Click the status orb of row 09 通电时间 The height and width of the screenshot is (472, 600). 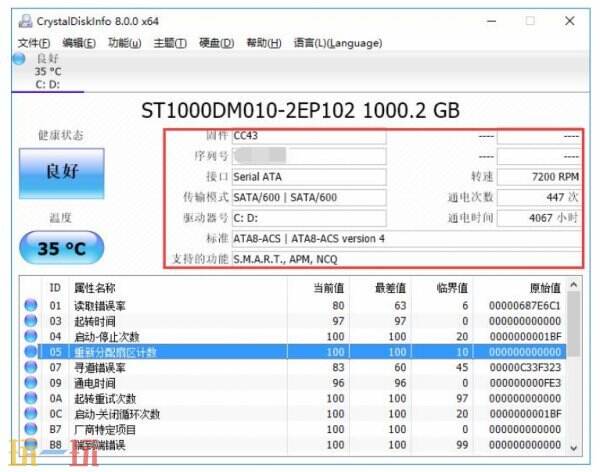pyautogui.click(x=31, y=383)
